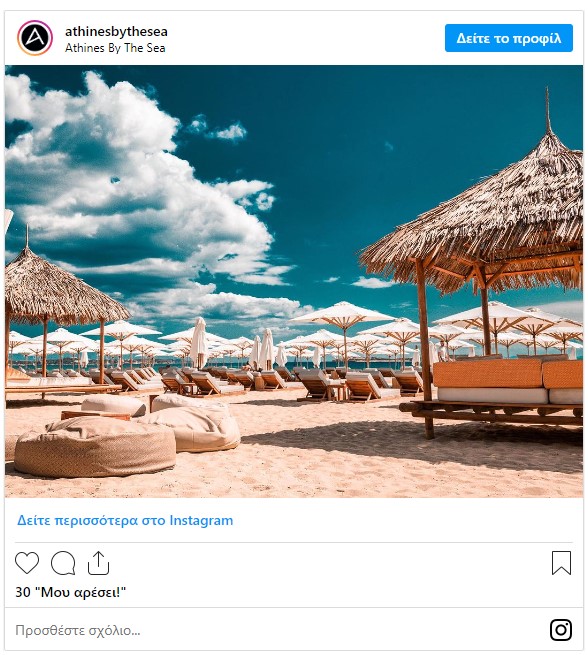The width and height of the screenshot is (588, 655).
Task: View the 30 Μου αρέσει likes count
Action: click(71, 592)
